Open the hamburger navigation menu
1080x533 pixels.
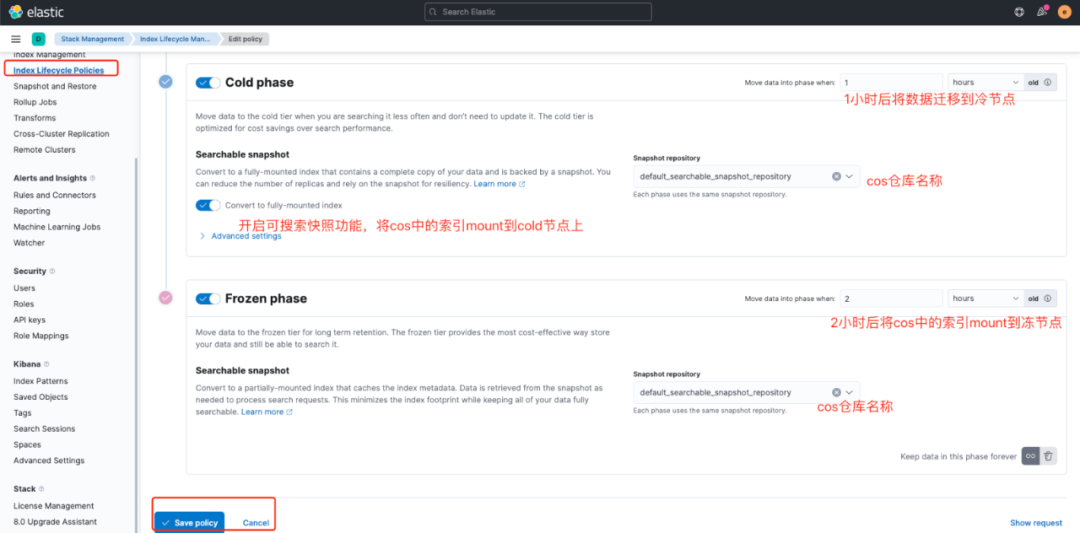click(15, 39)
